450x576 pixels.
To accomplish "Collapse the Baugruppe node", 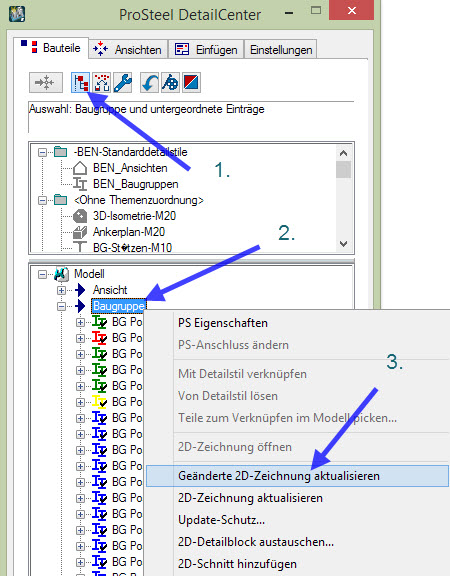I will point(61,306).
